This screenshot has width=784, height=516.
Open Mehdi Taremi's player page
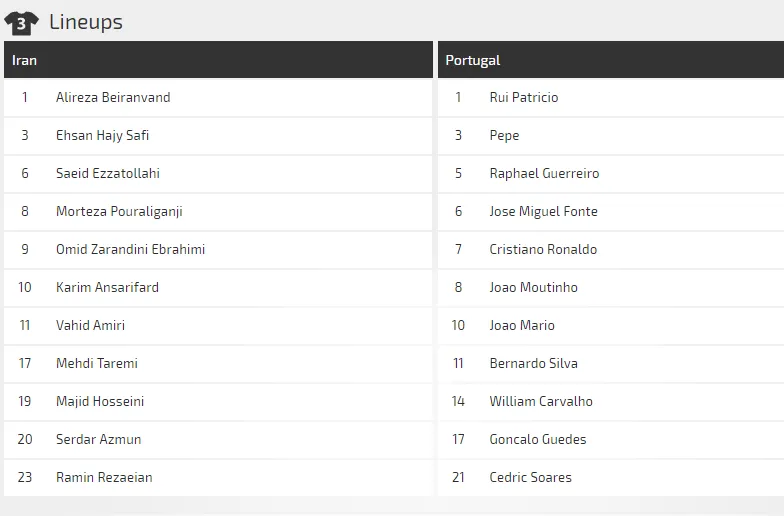pyautogui.click(x=97, y=363)
